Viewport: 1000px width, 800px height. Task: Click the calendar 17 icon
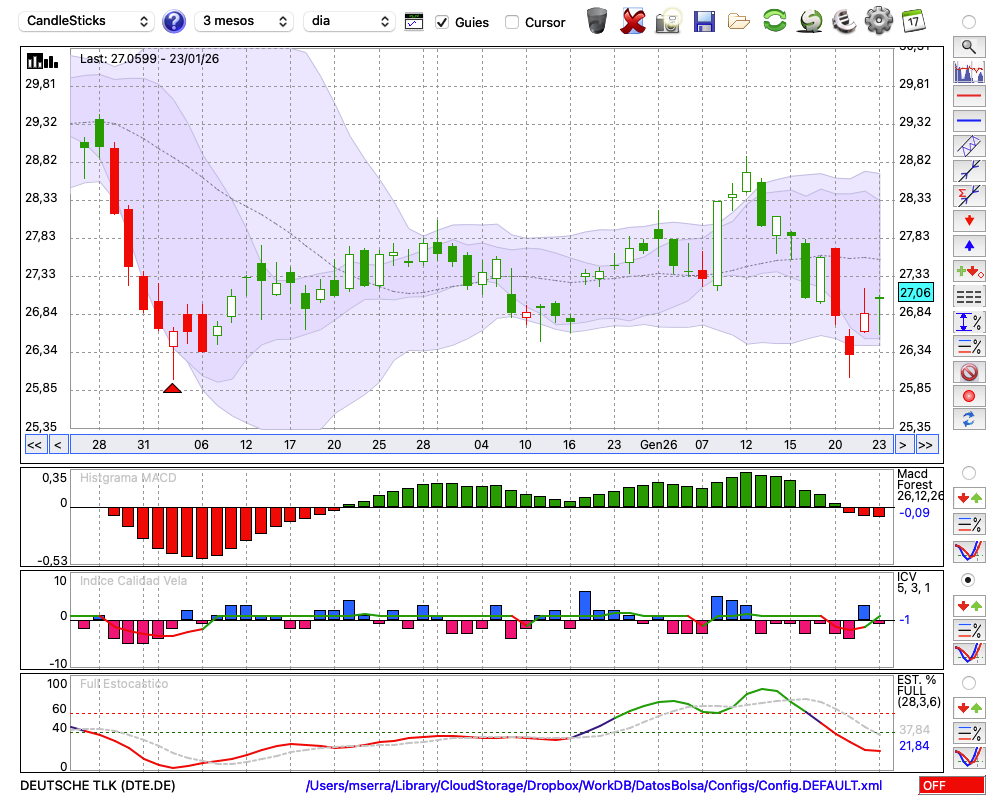913,20
